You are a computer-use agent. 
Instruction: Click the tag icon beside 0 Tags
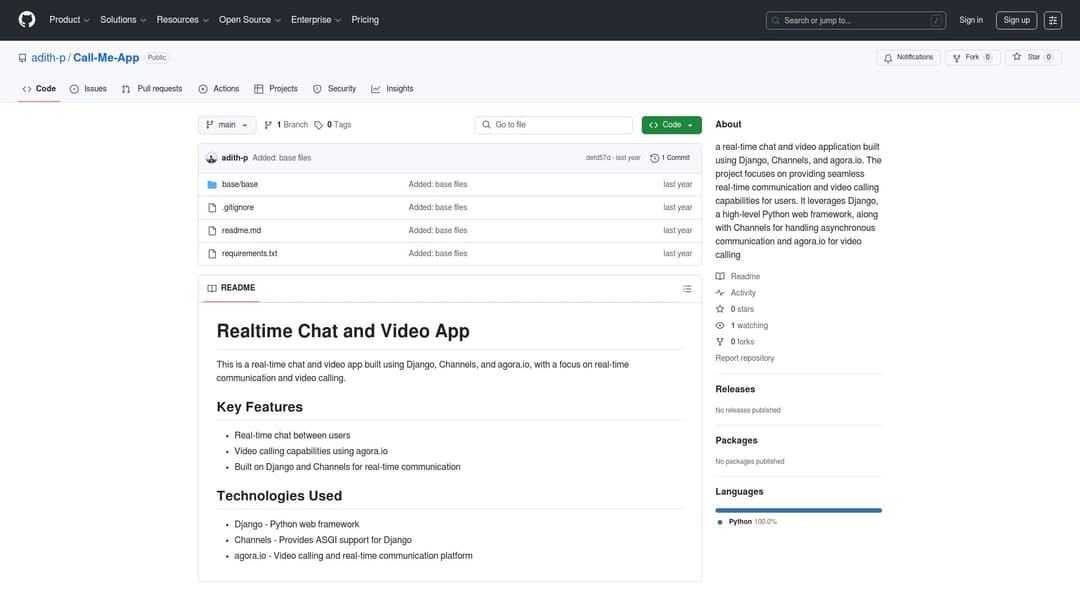pyautogui.click(x=318, y=125)
